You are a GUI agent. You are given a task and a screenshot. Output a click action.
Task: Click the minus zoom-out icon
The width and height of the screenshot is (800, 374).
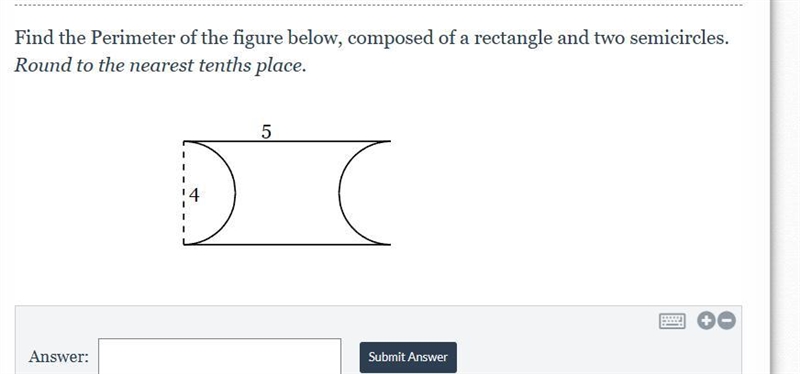pyautogui.click(x=727, y=321)
